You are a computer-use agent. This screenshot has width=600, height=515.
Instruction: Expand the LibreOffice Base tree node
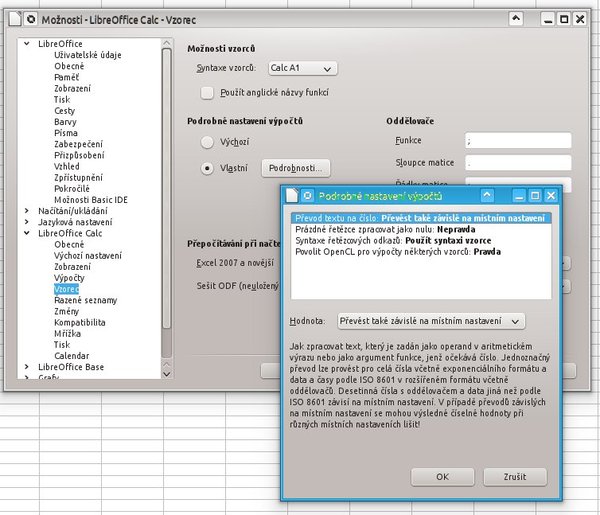pyautogui.click(x=27, y=367)
